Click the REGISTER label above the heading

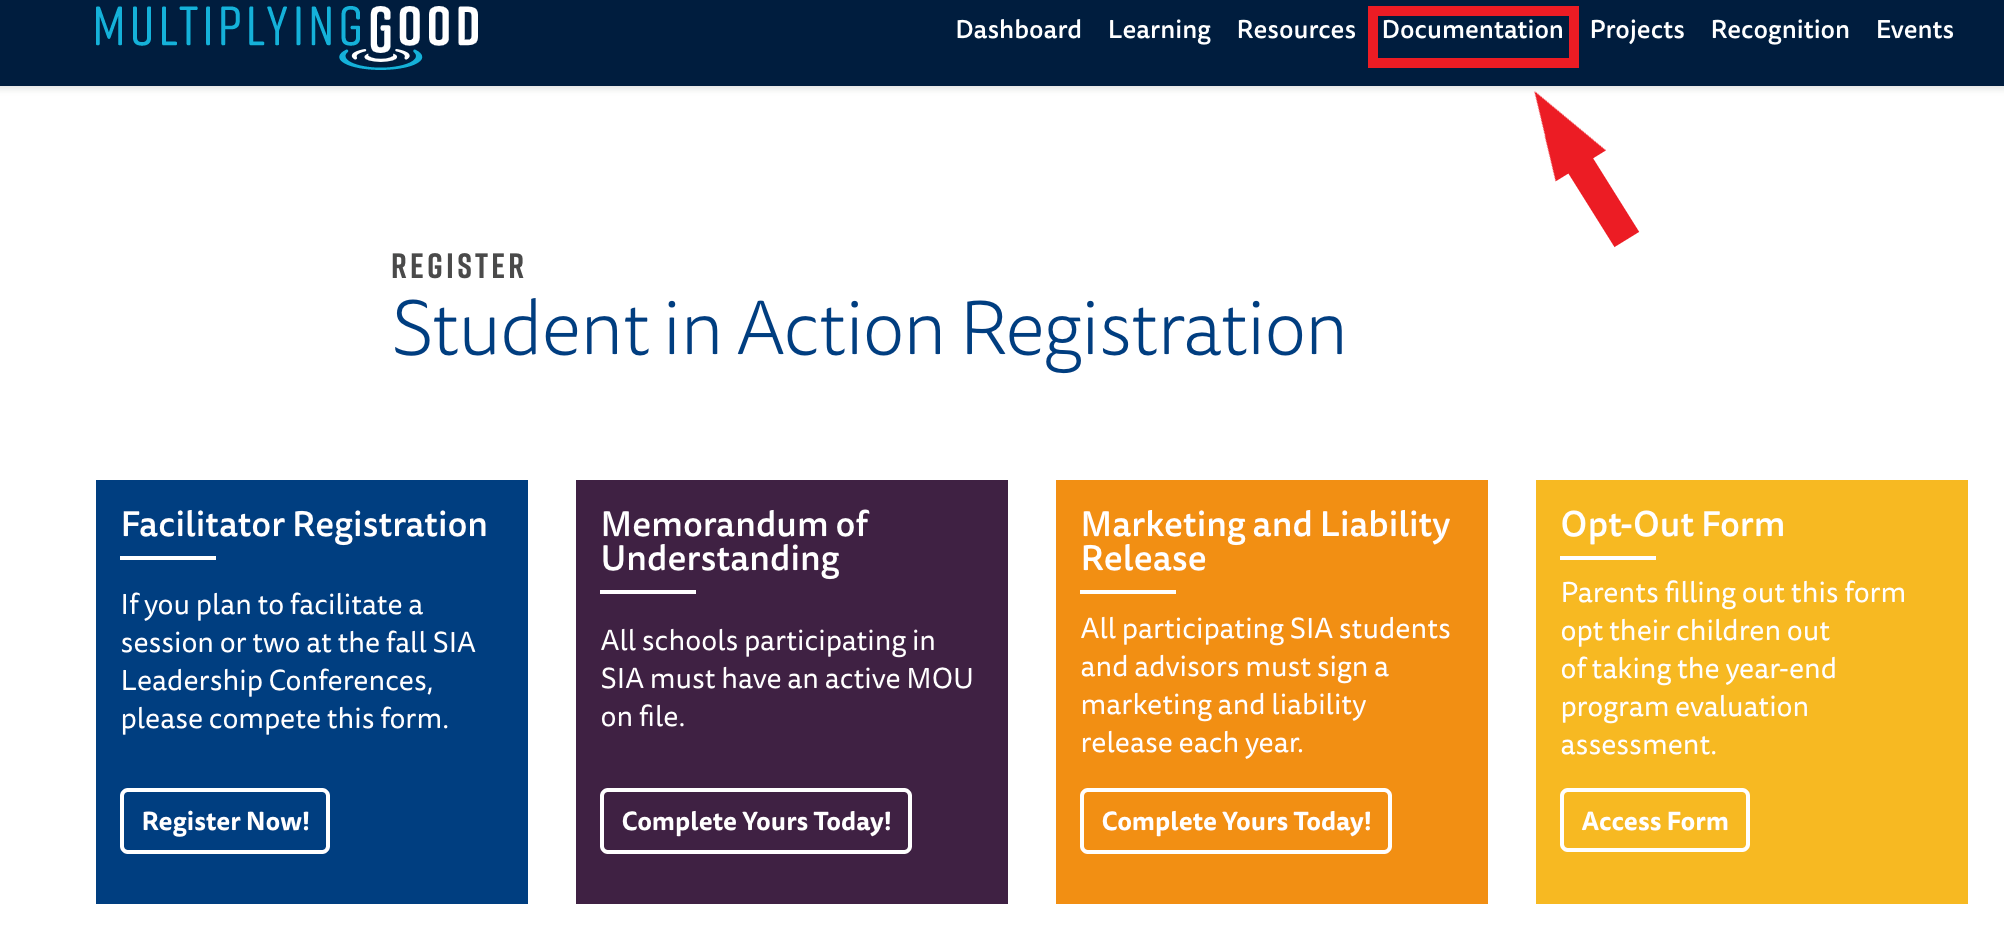(x=458, y=266)
